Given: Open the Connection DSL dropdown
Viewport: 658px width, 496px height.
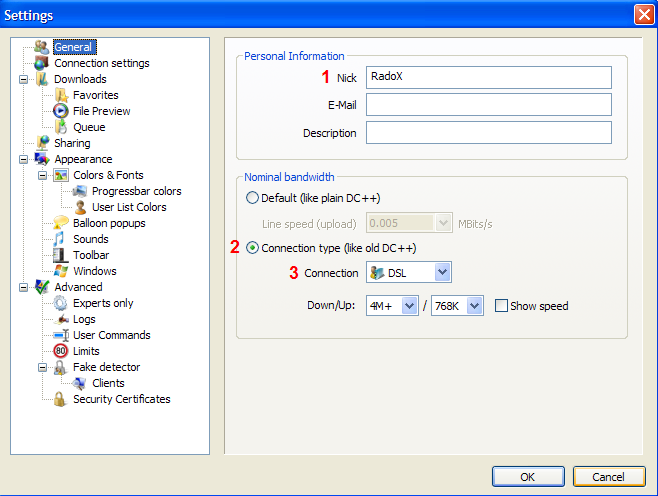Looking at the screenshot, I should click(442, 273).
